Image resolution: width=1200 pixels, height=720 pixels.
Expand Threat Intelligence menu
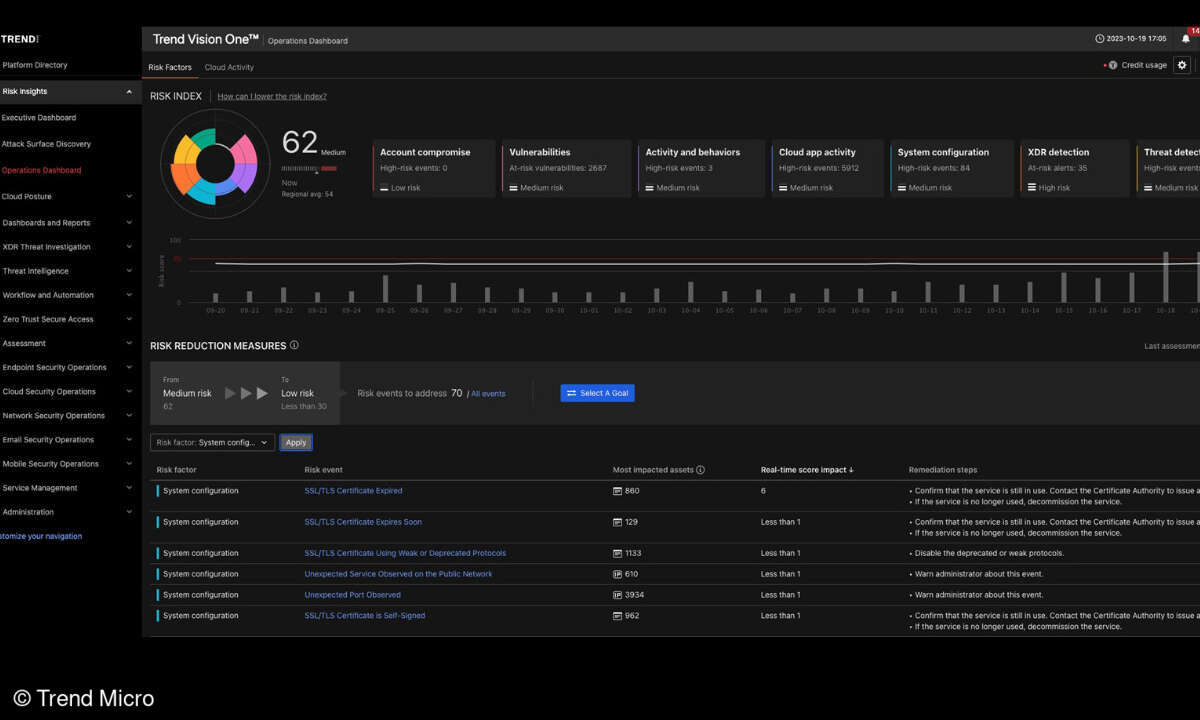(129, 271)
